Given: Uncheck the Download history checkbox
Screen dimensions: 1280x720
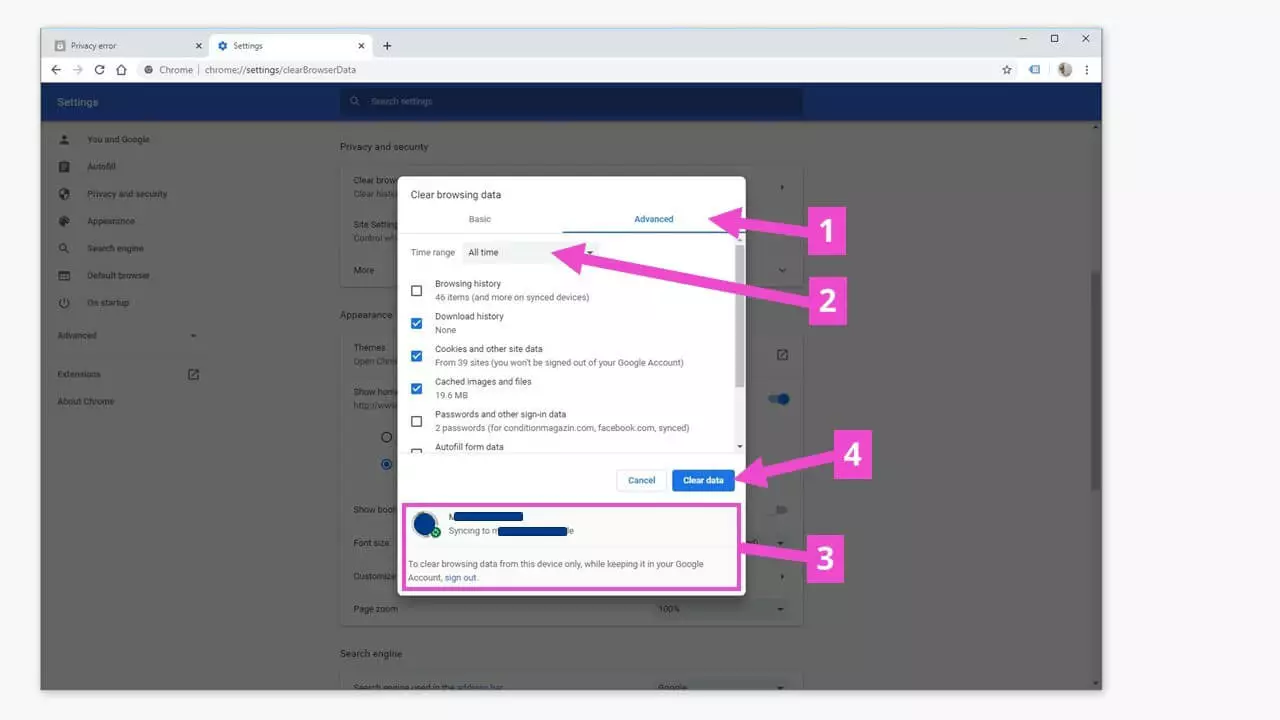Looking at the screenshot, I should tap(417, 323).
